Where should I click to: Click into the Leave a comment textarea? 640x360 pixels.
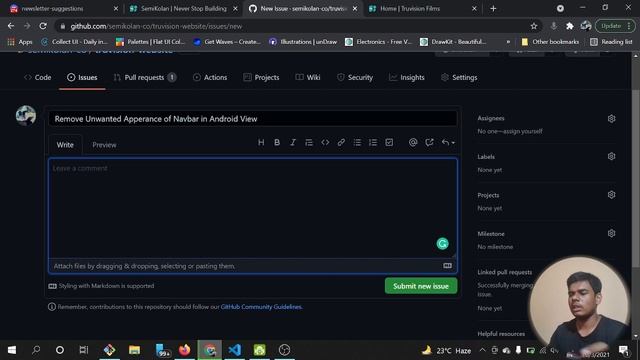click(253, 208)
